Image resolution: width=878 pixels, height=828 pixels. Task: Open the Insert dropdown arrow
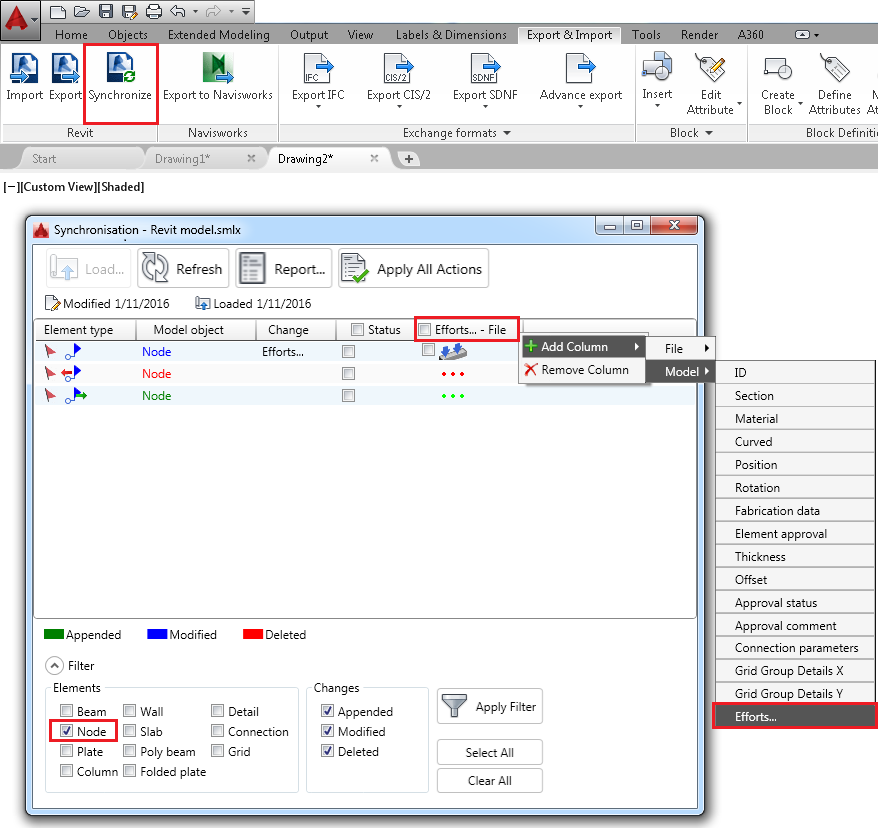coord(657,106)
